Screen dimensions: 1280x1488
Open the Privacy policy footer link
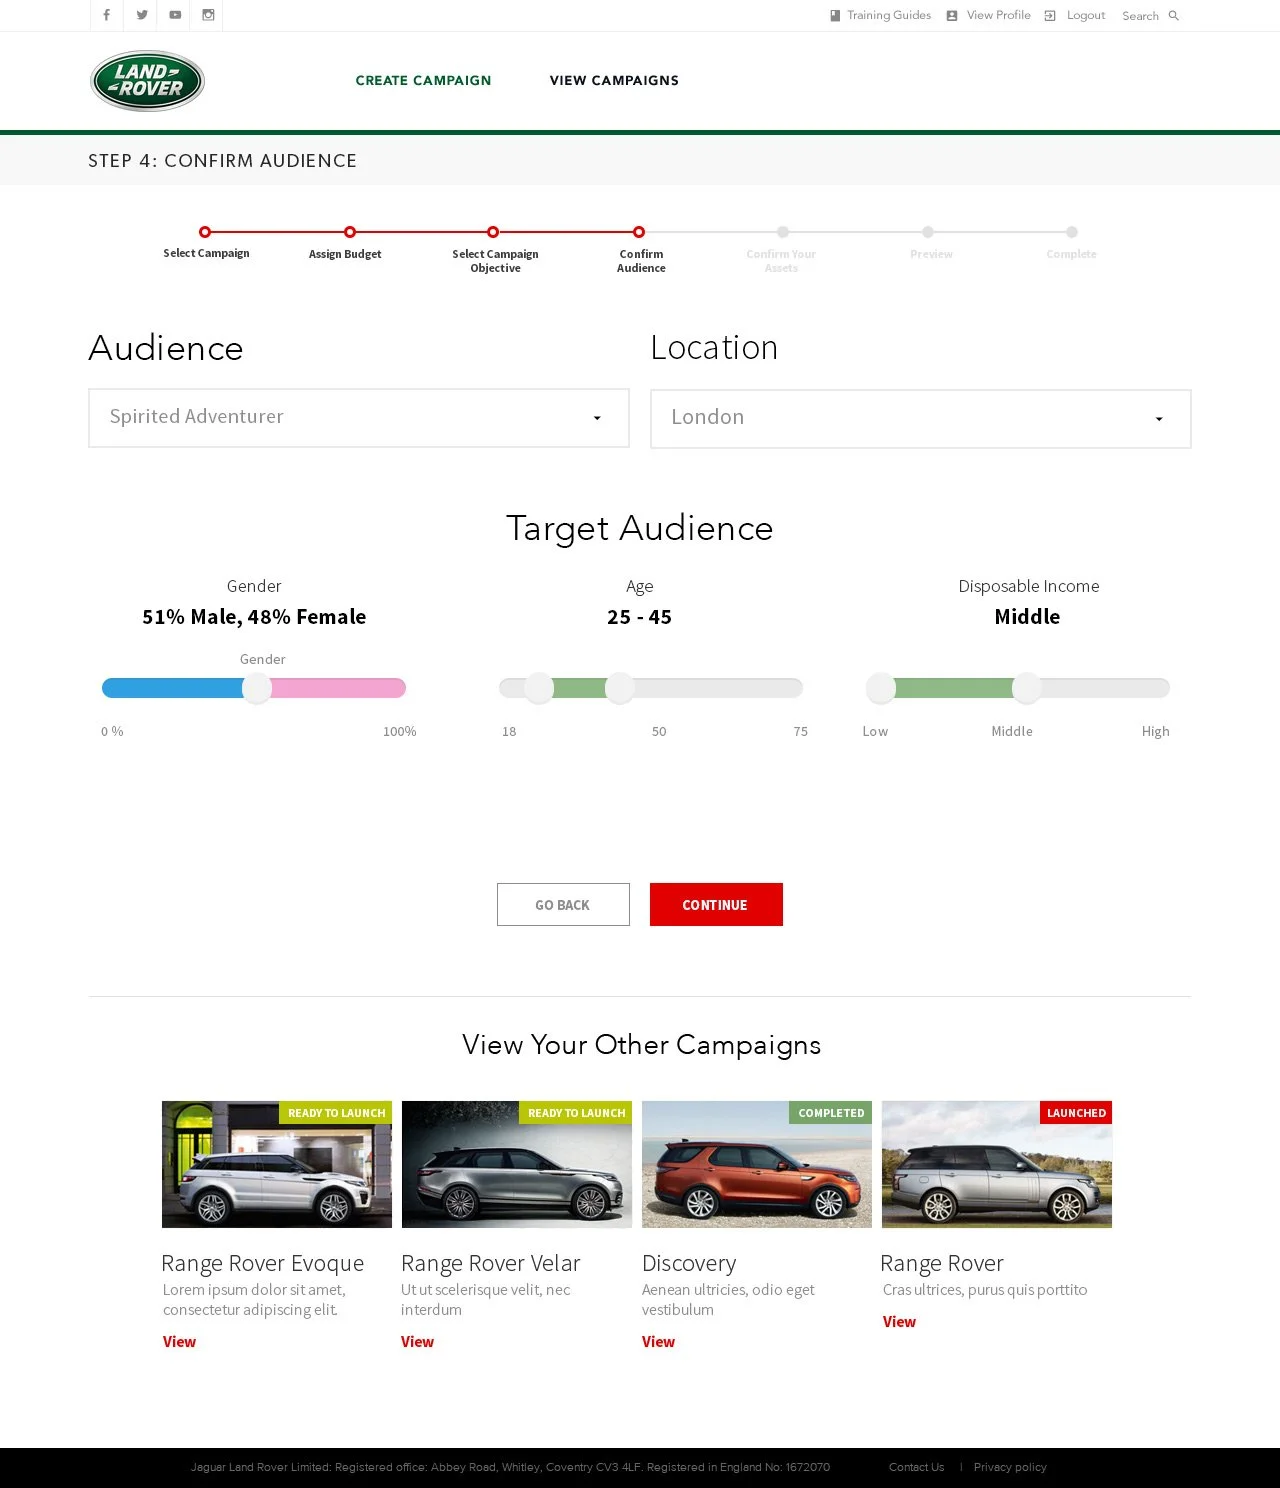point(1010,1467)
